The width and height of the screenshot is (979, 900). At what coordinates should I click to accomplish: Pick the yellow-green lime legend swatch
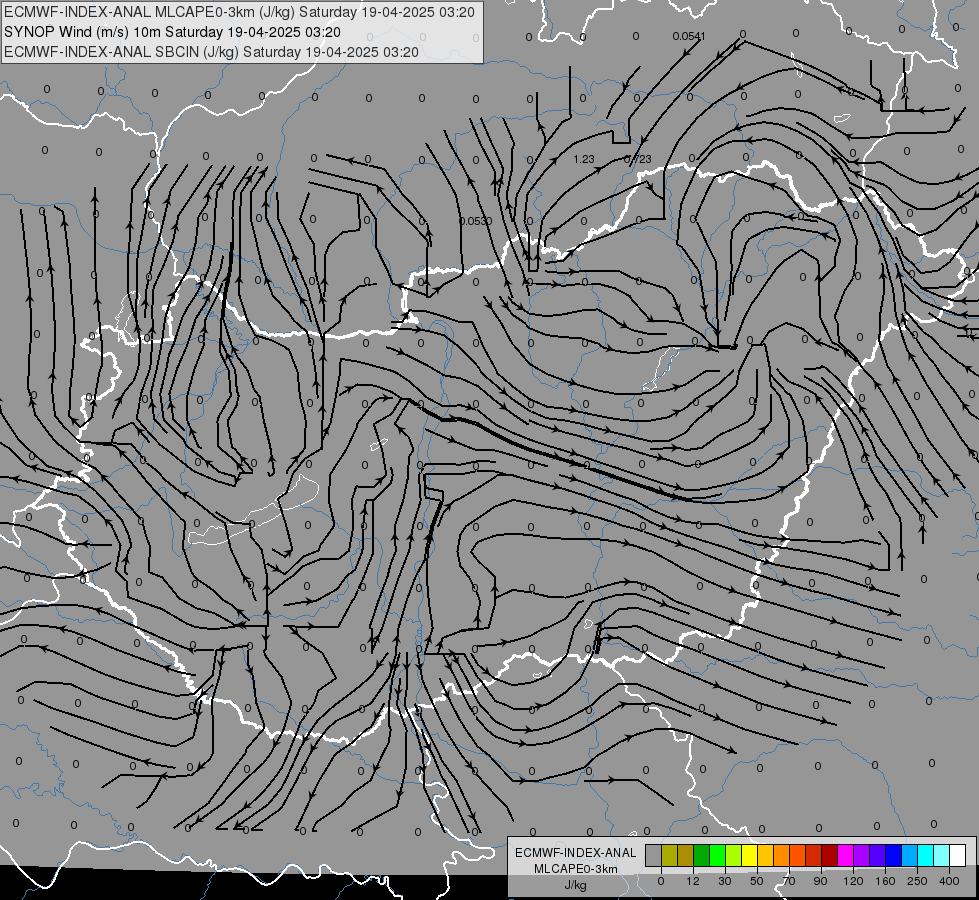[734, 855]
